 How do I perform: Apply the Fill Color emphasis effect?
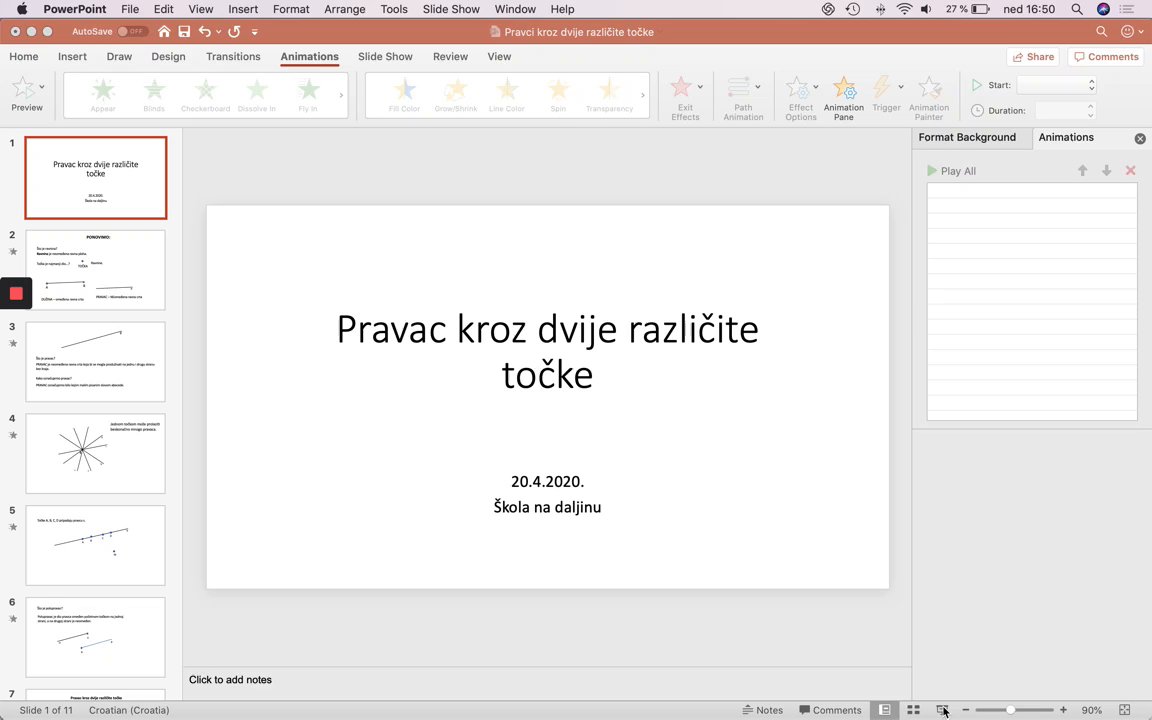404,95
